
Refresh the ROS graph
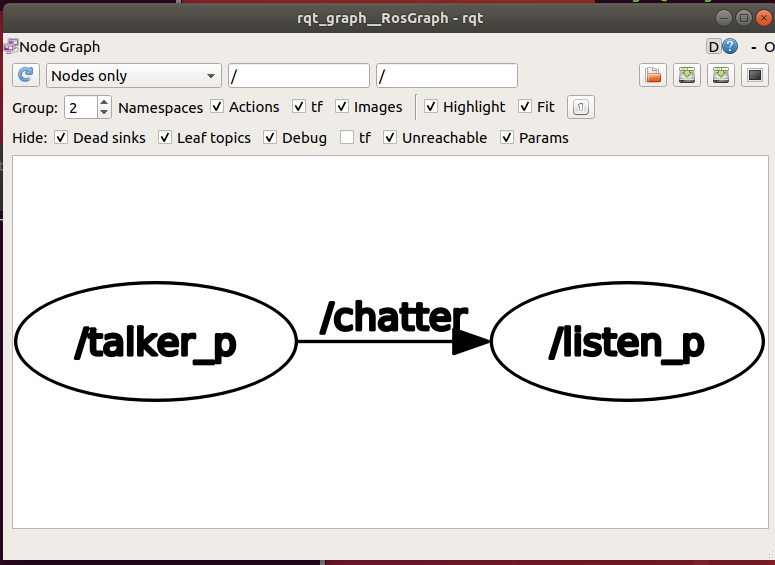coord(26,75)
